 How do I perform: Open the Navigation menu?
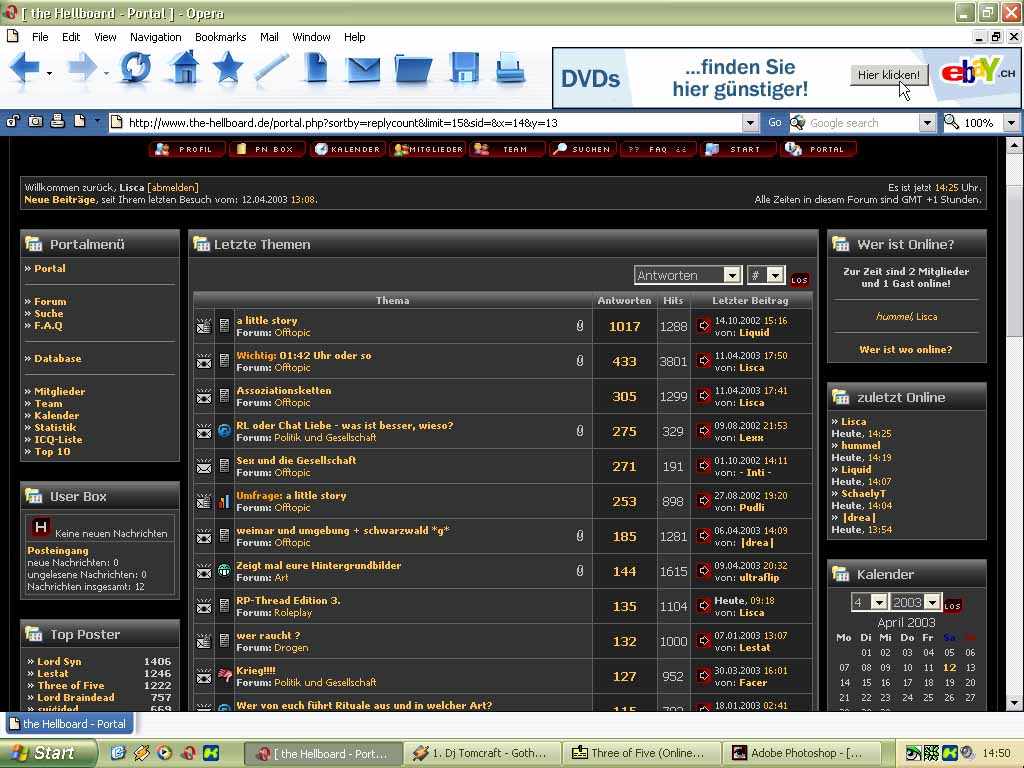coord(155,37)
